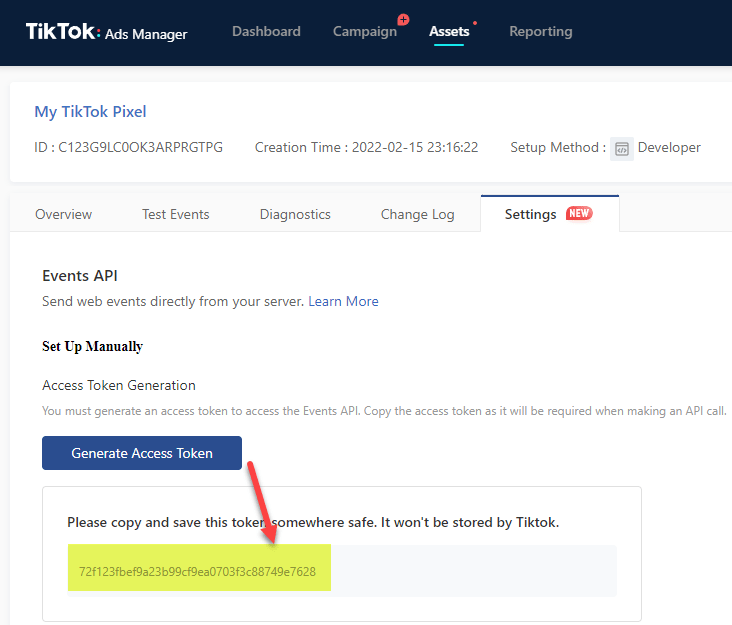
Task: Switch to the Diagnostics tab
Action: click(295, 214)
